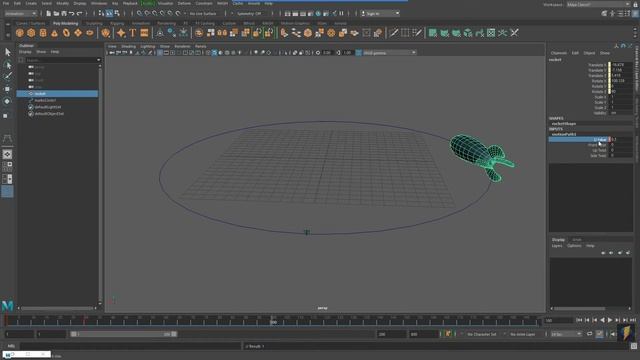Toggle Snap to points

155,13
